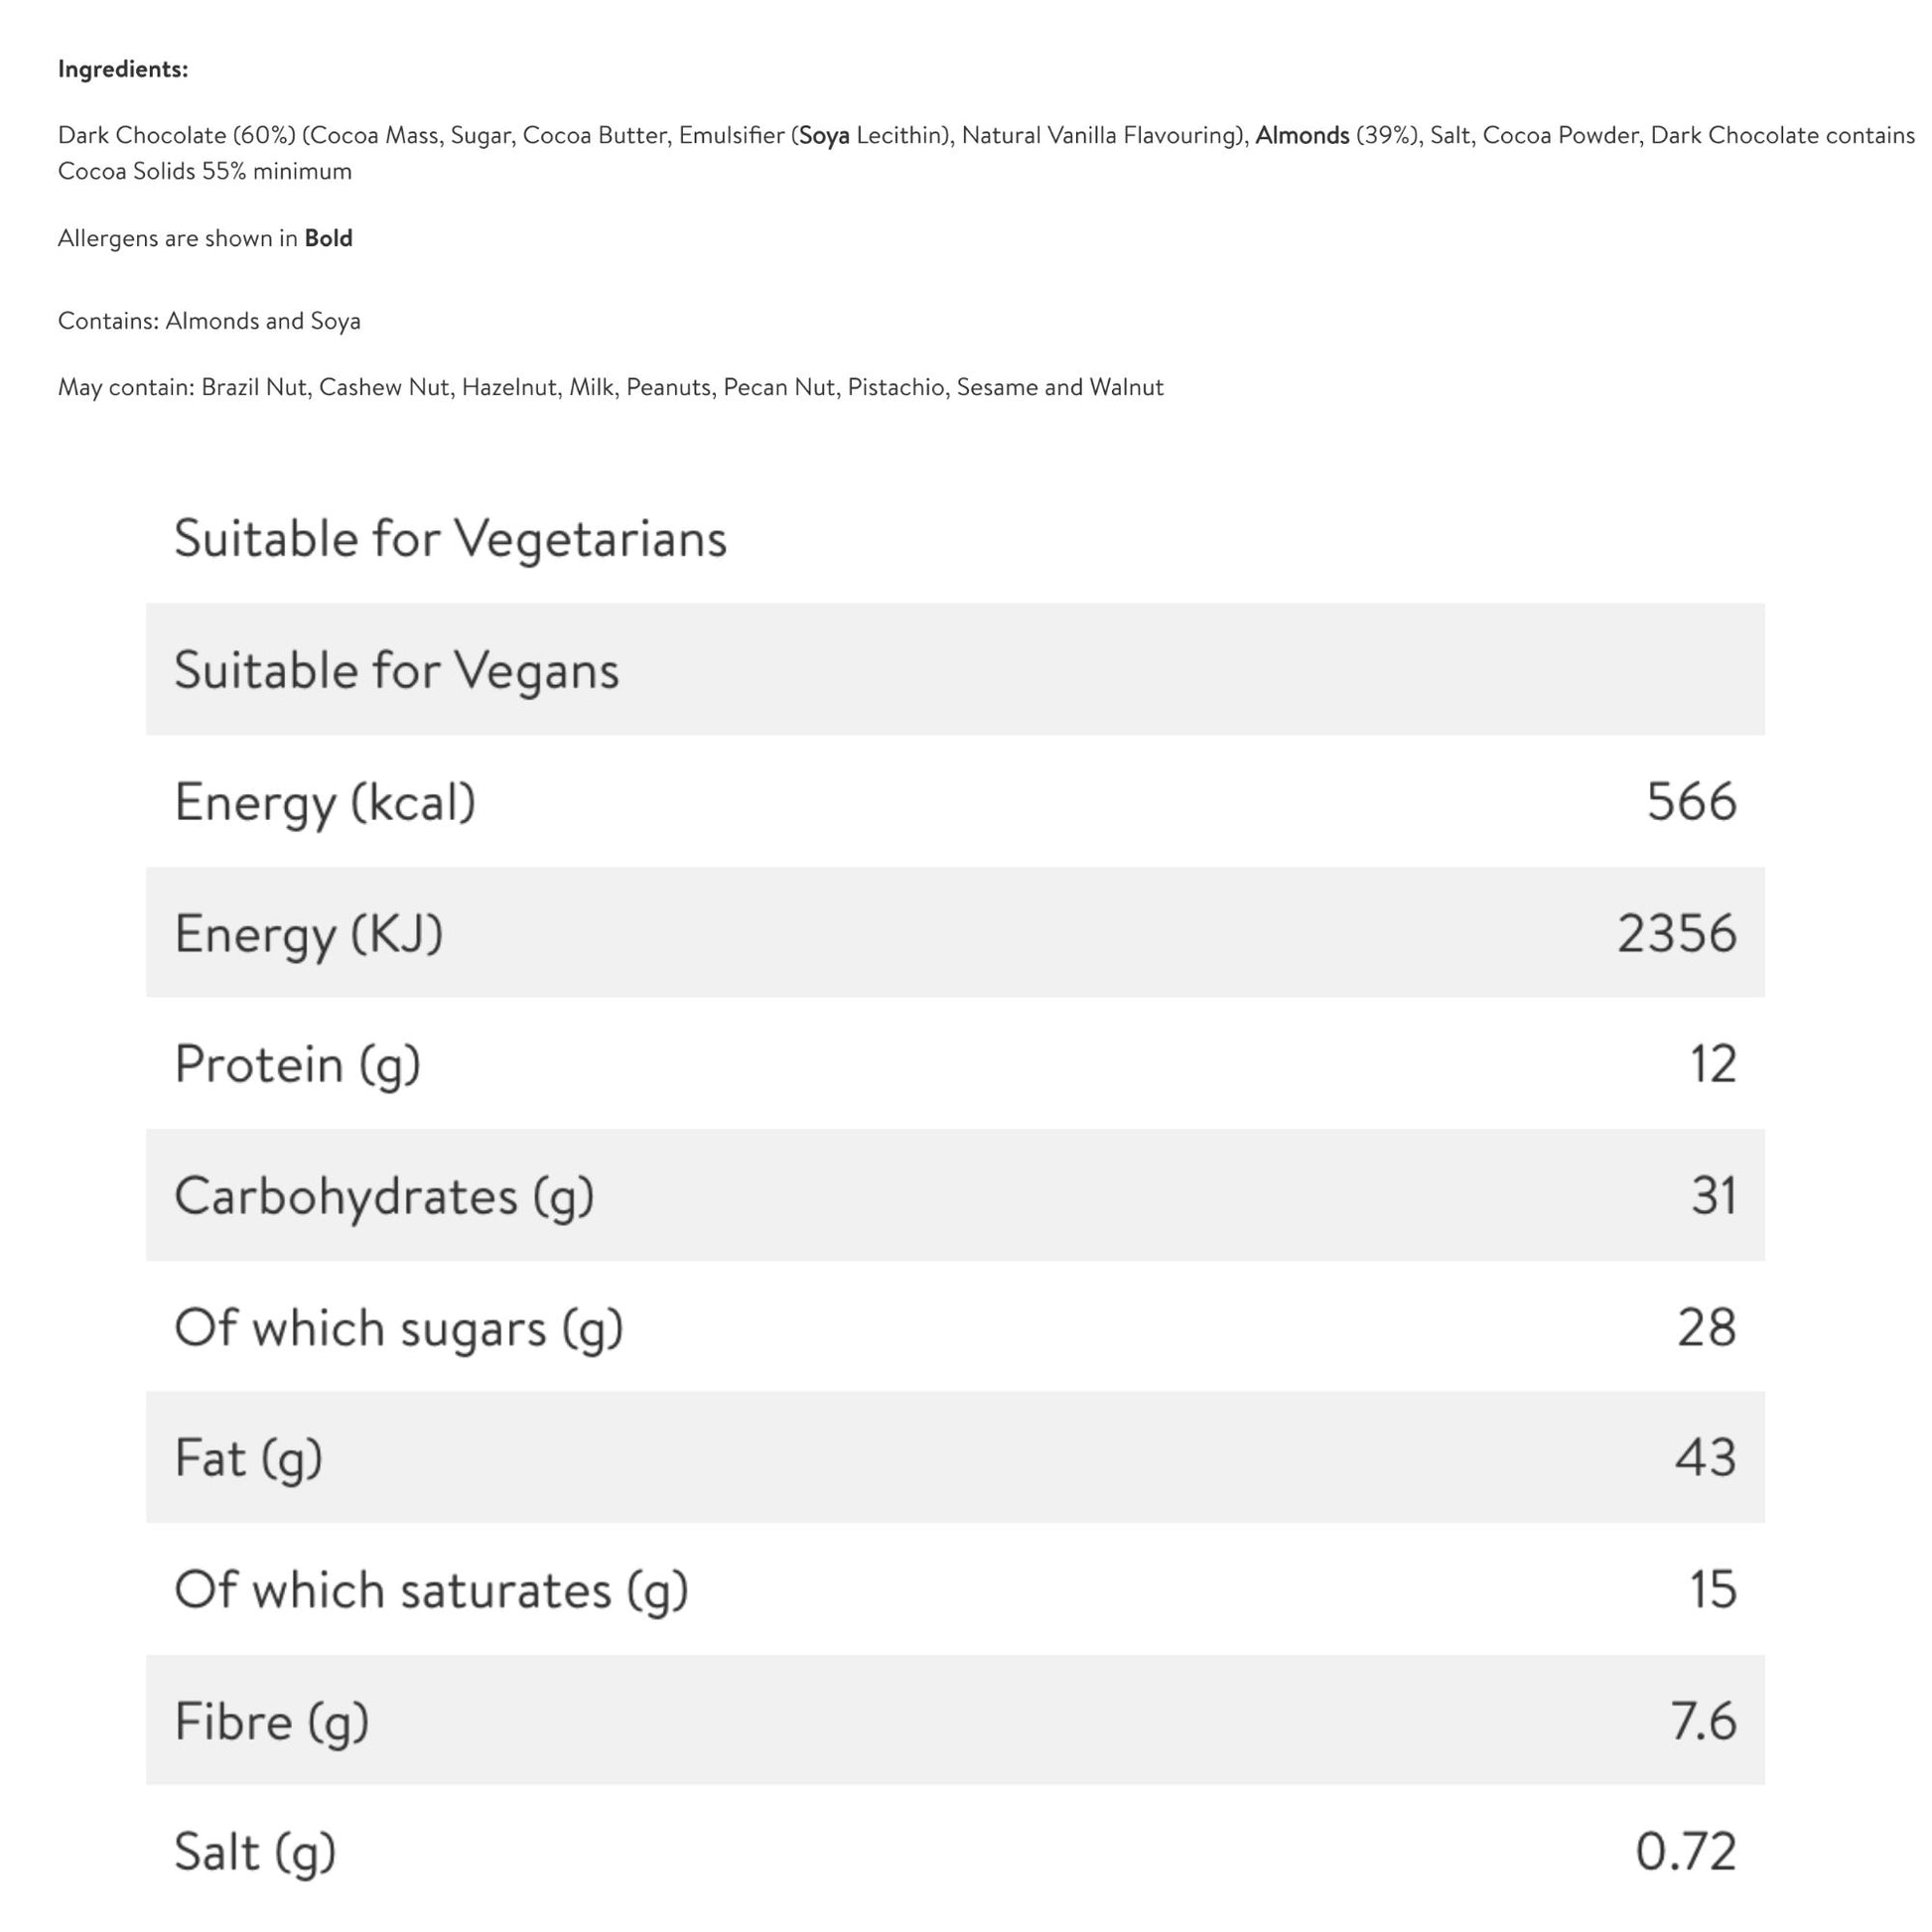Viewport: 1932px width, 1932px height.
Task: Click the 2356 energy value
Action: (1677, 933)
